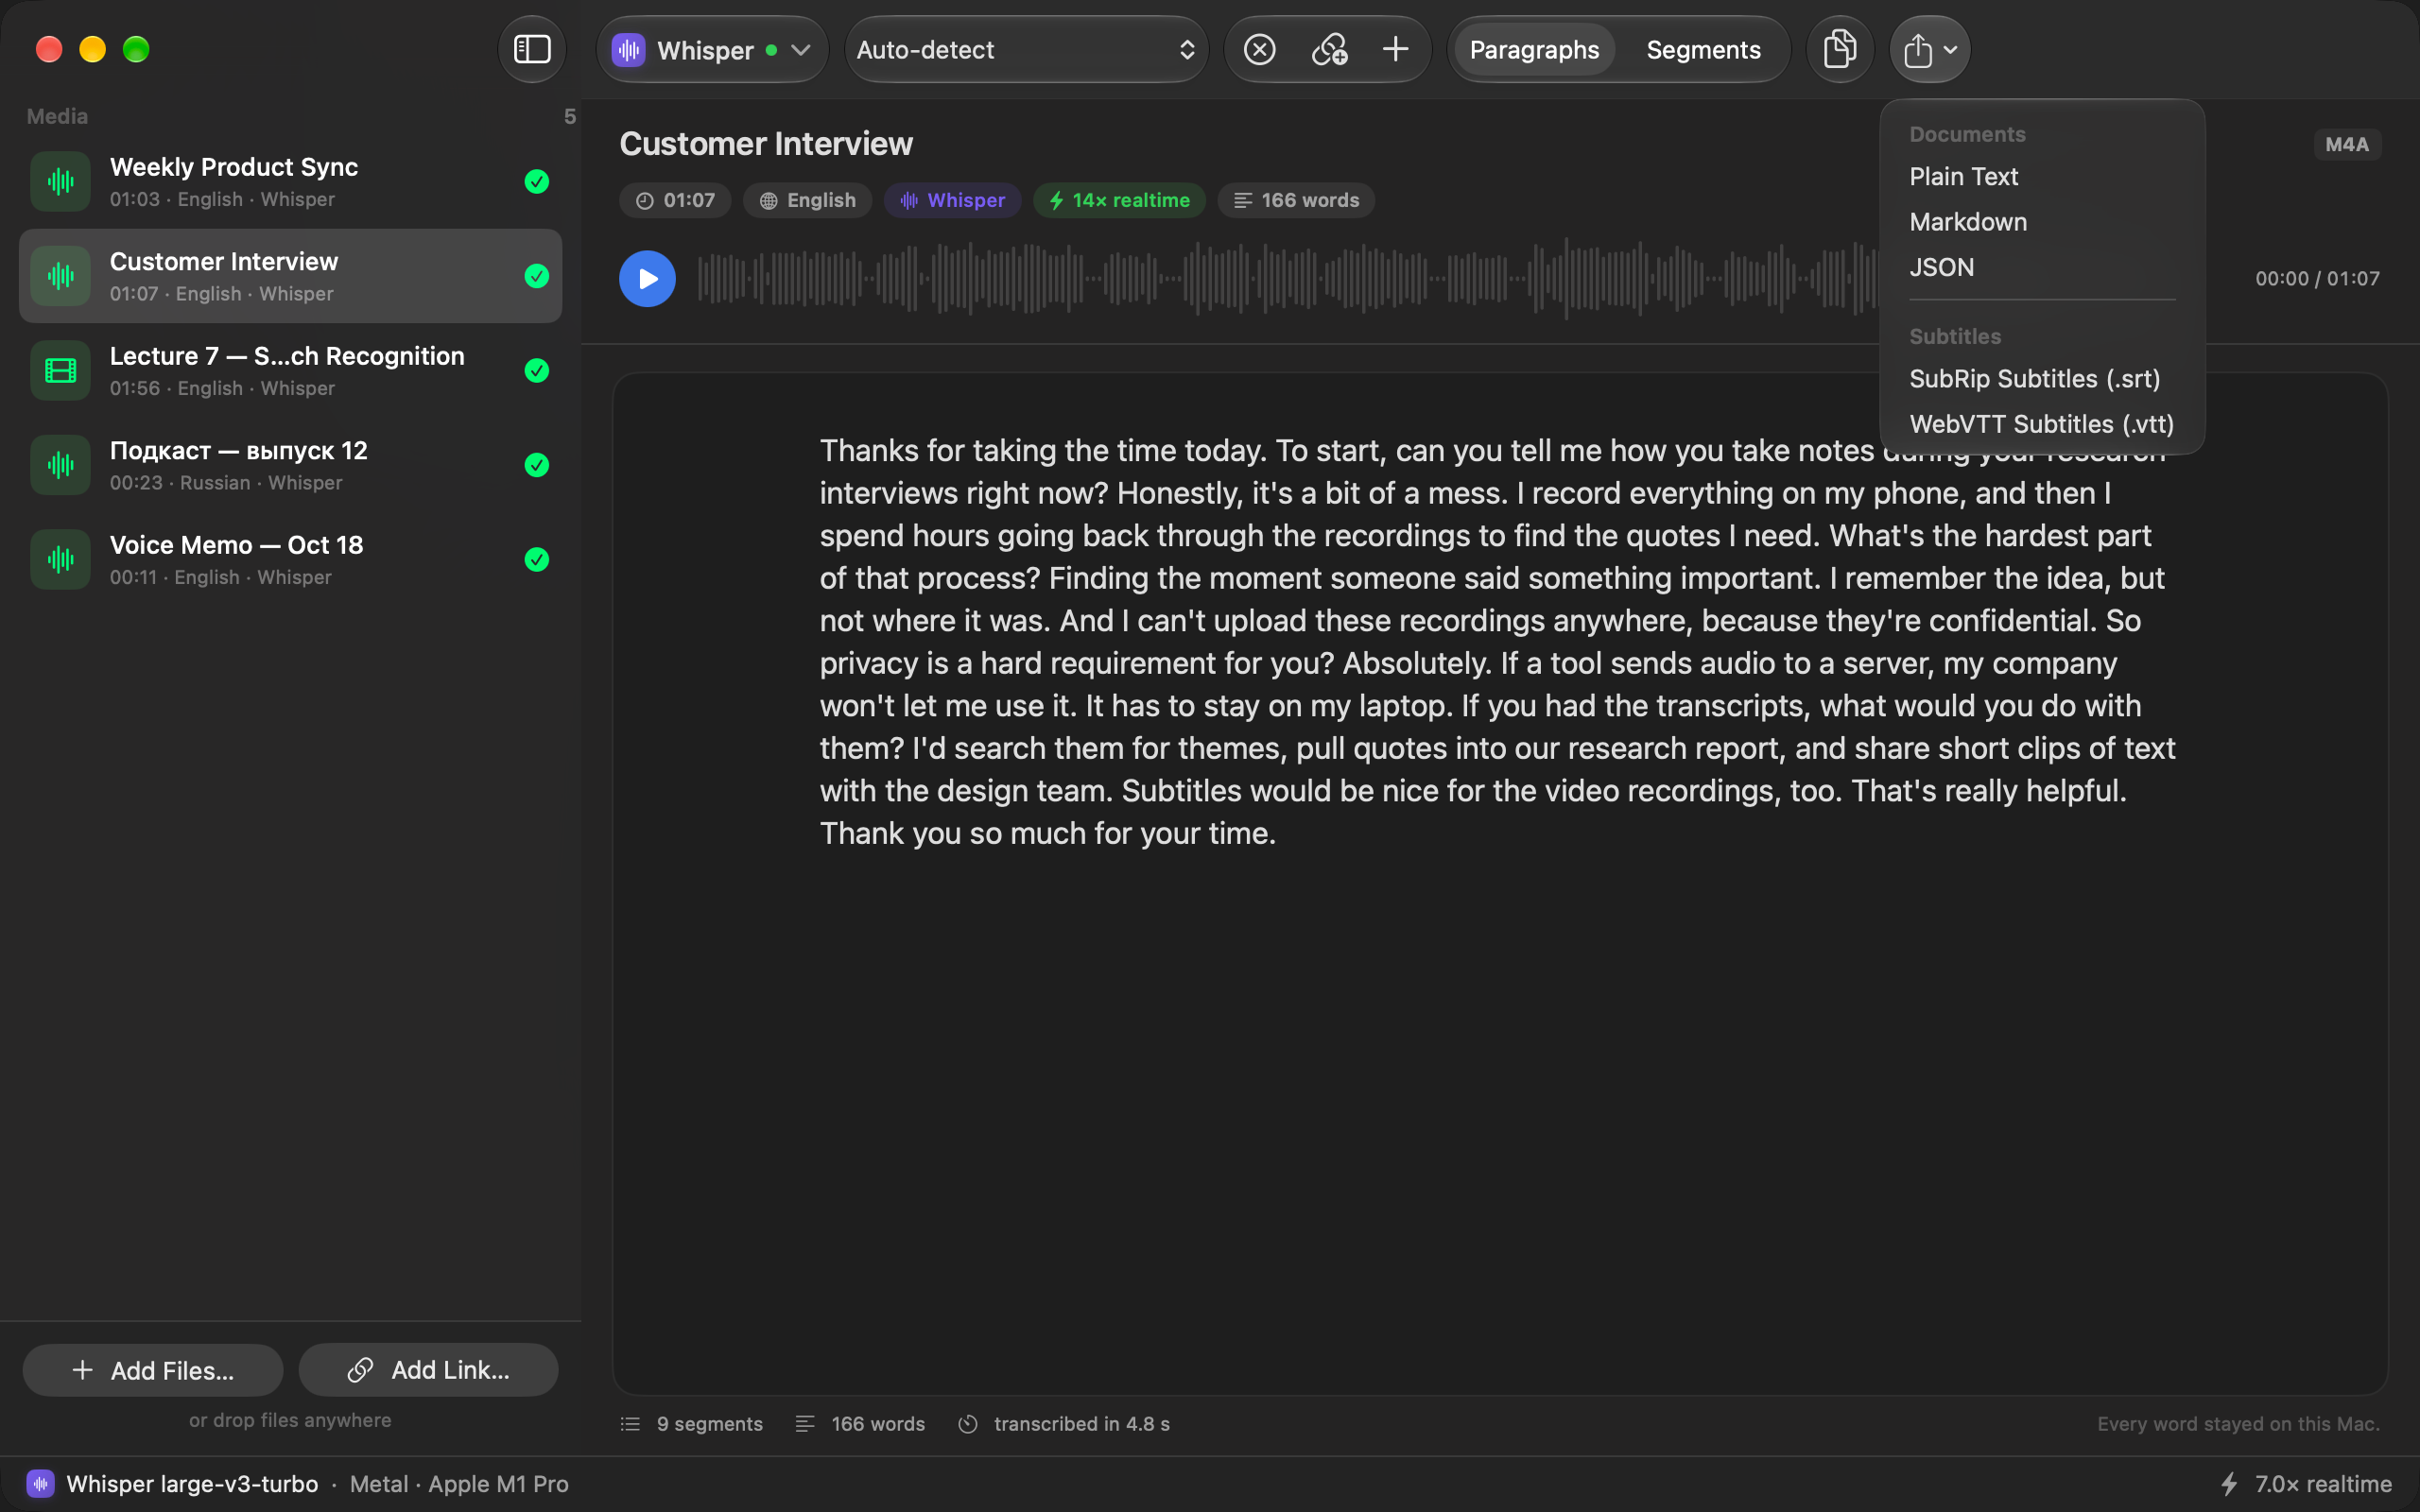Click the Customer Interview title heading
Screen dimensions: 2420x1512
pyautogui.click(x=766, y=144)
